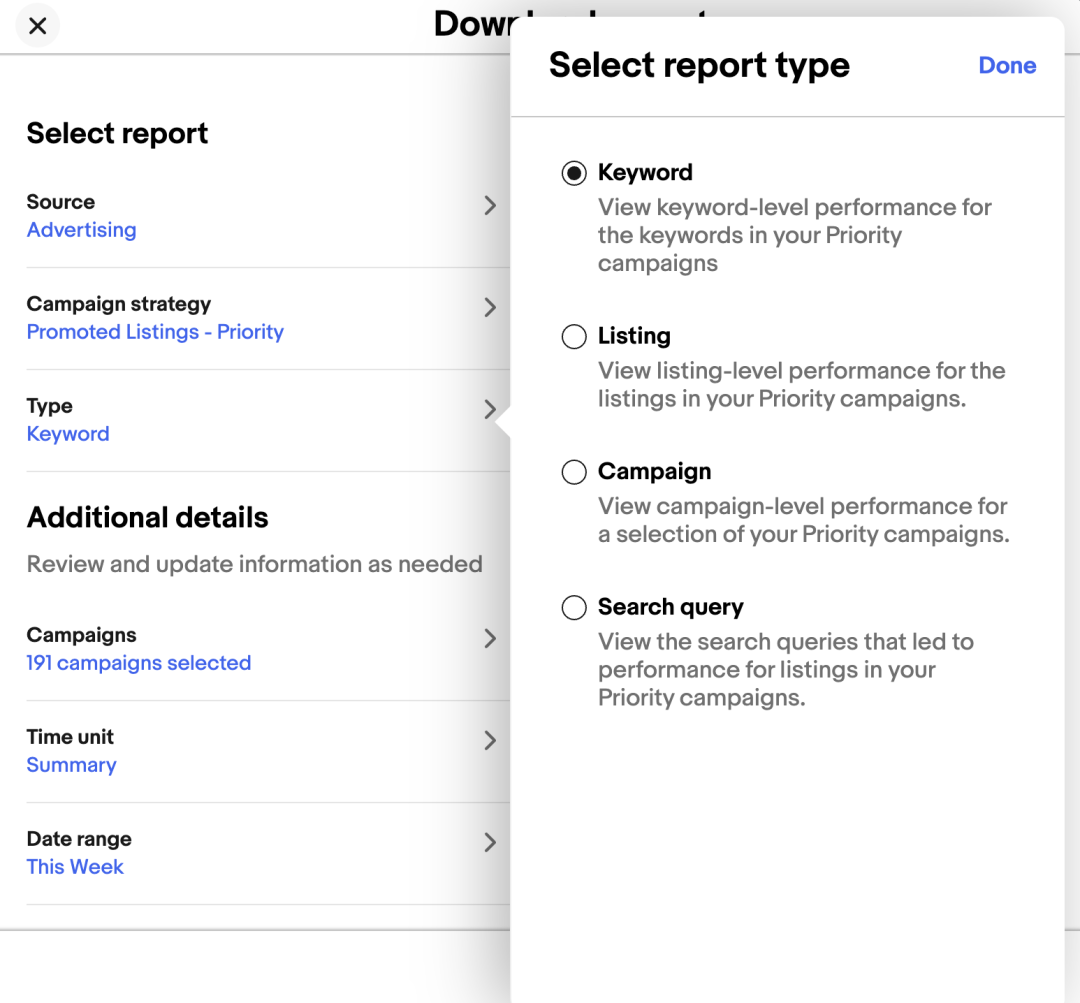Expand the Time unit chevron arrow

point(490,741)
